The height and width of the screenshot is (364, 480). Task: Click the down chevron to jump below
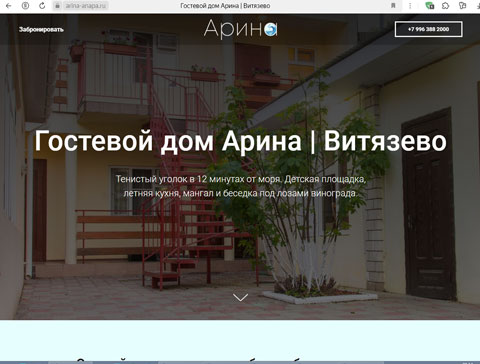click(x=240, y=297)
